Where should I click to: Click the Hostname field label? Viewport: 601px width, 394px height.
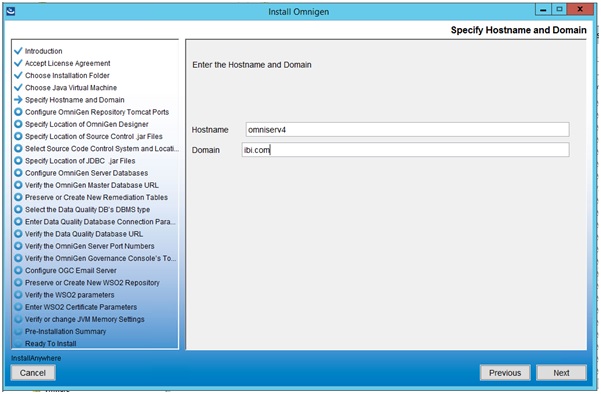210,130
